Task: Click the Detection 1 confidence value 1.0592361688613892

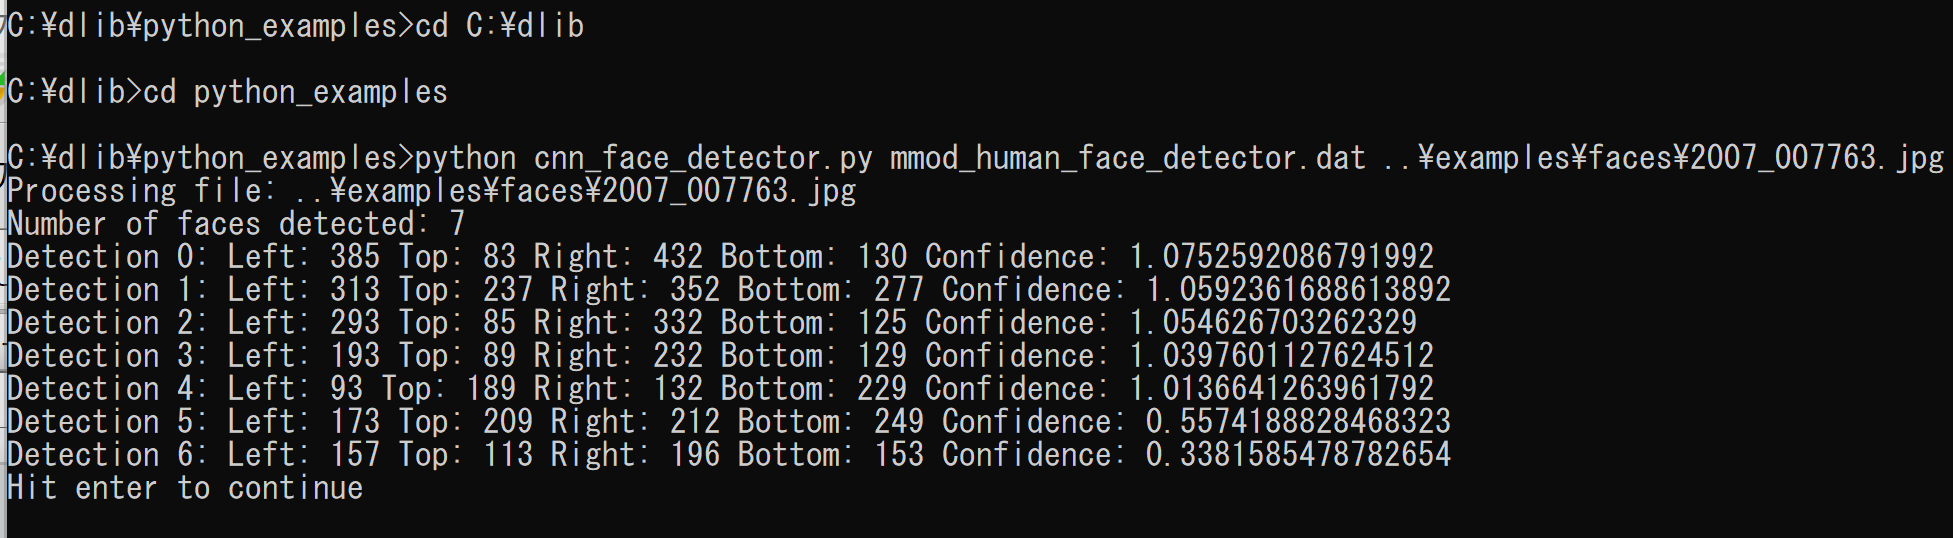Action: (x=1298, y=290)
